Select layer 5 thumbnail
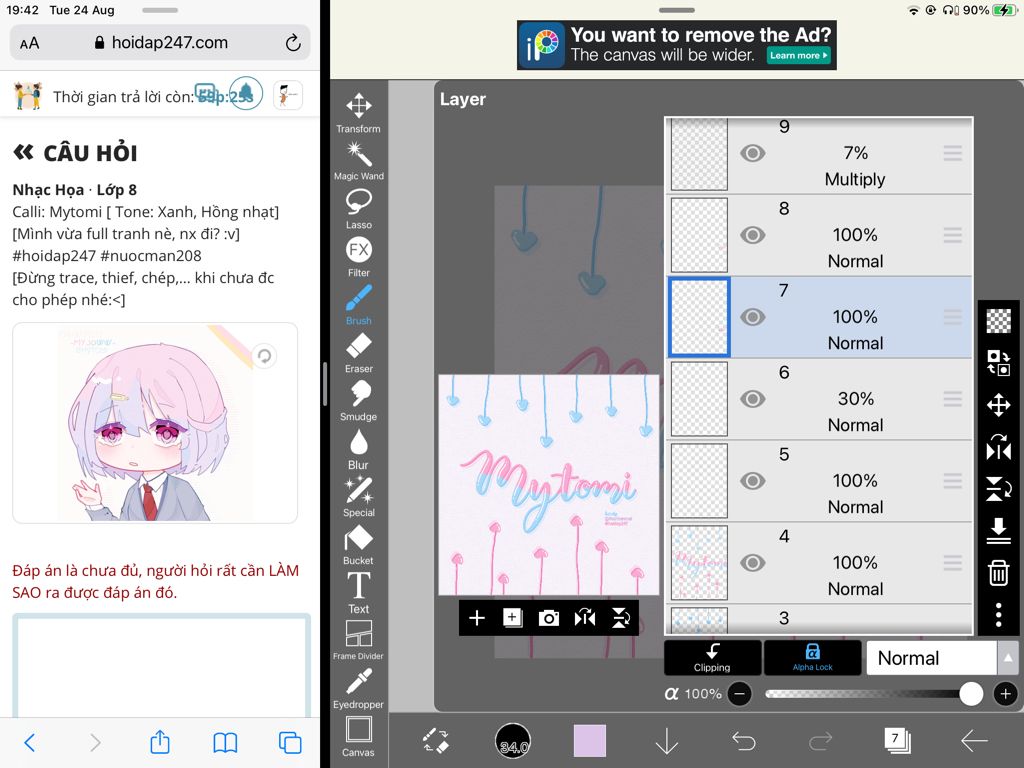This screenshot has height=768, width=1024. pos(699,481)
